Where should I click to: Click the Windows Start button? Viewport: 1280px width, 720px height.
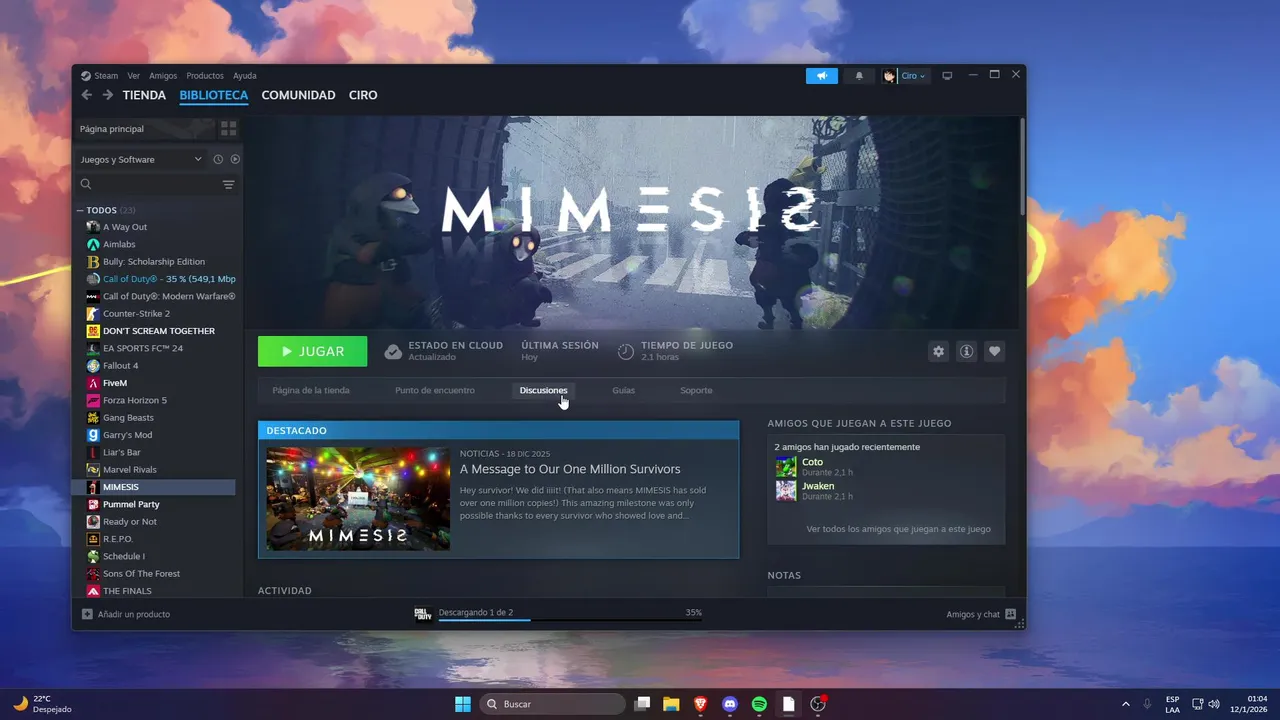point(463,704)
